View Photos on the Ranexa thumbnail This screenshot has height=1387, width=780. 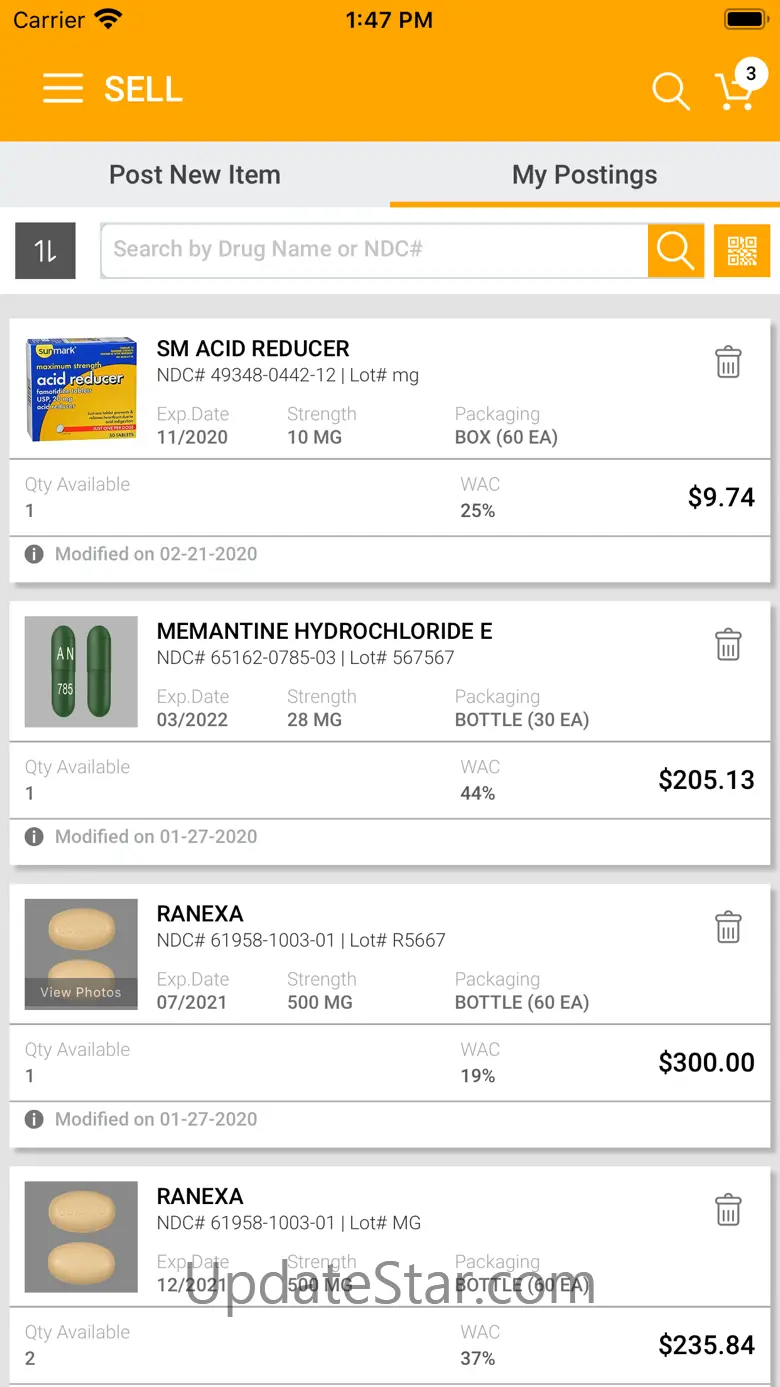click(81, 992)
